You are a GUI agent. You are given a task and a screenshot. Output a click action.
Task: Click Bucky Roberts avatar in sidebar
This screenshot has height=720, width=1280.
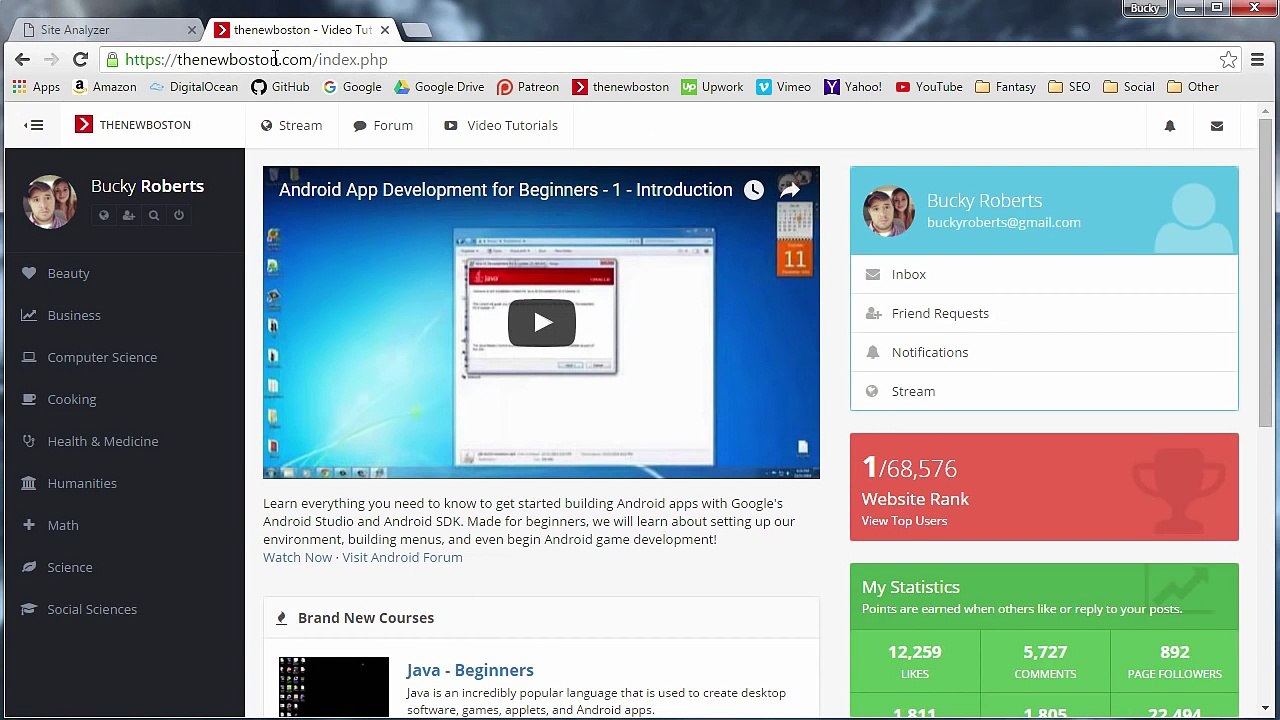click(49, 201)
